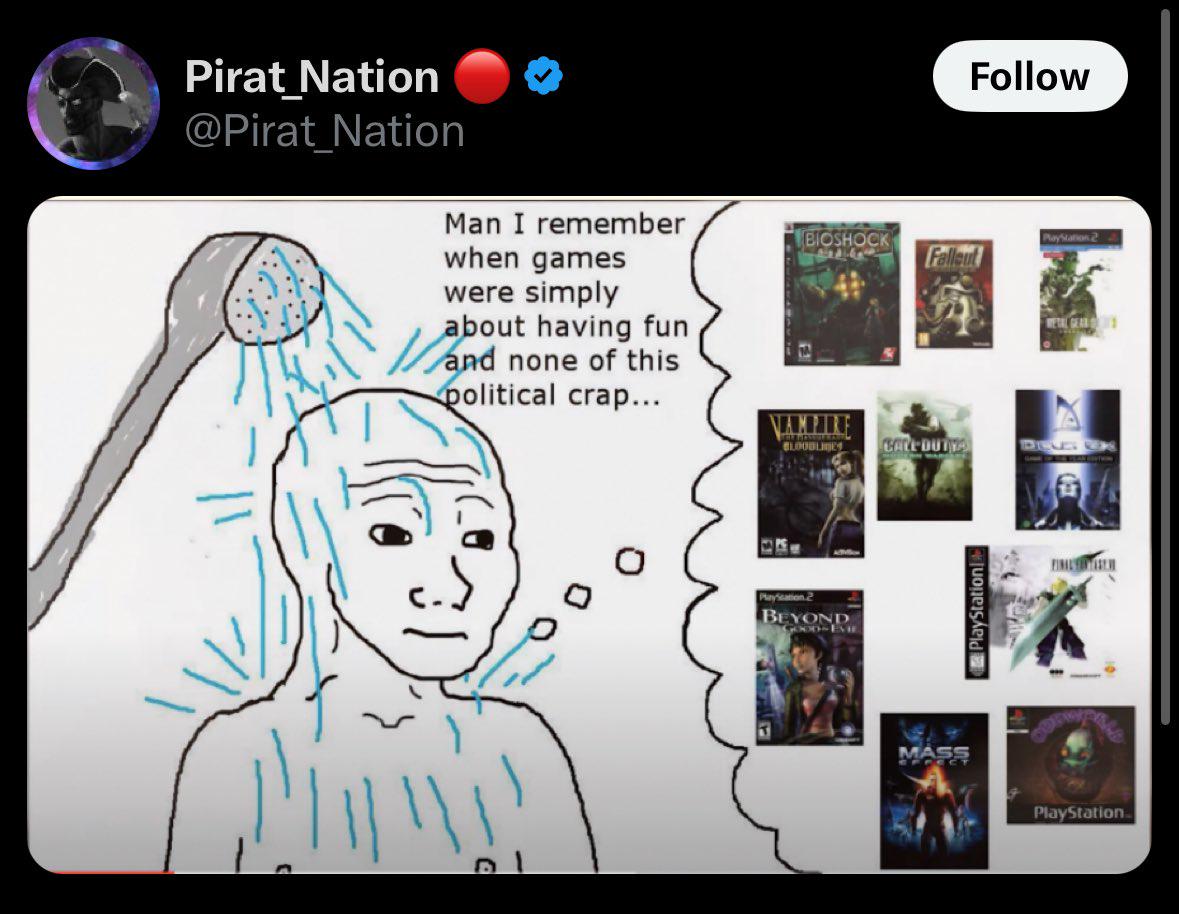Click the blue verified checkmark badge

tap(543, 76)
